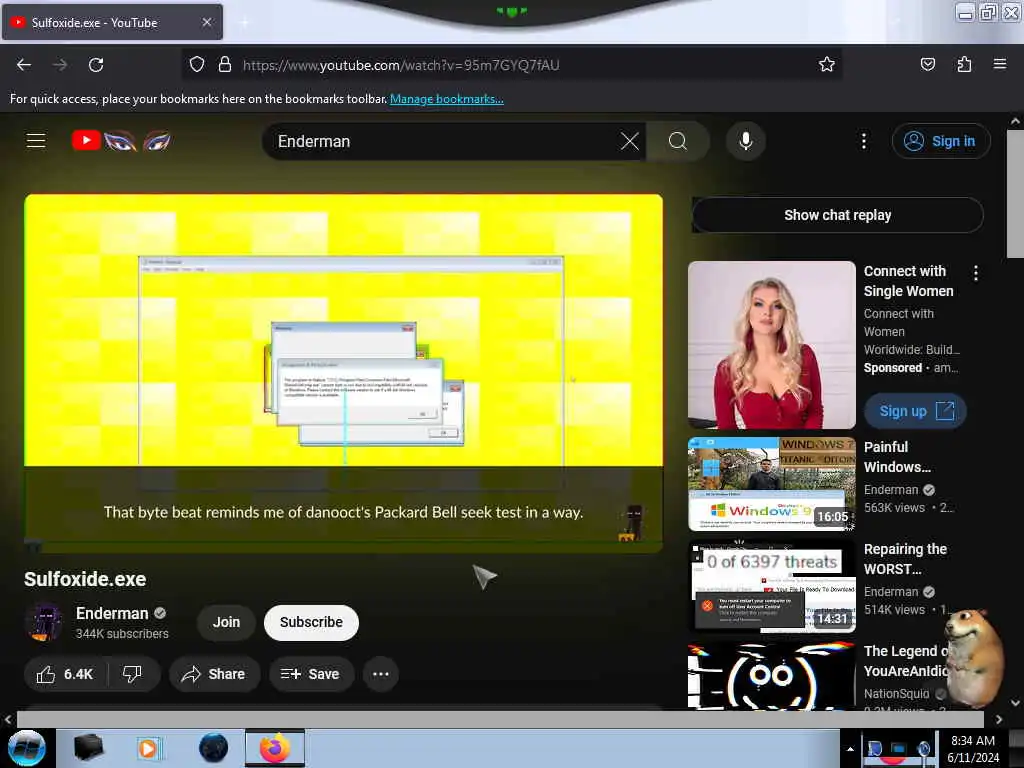This screenshot has width=1024, height=768.
Task: Join the Enderman channel
Action: [226, 622]
